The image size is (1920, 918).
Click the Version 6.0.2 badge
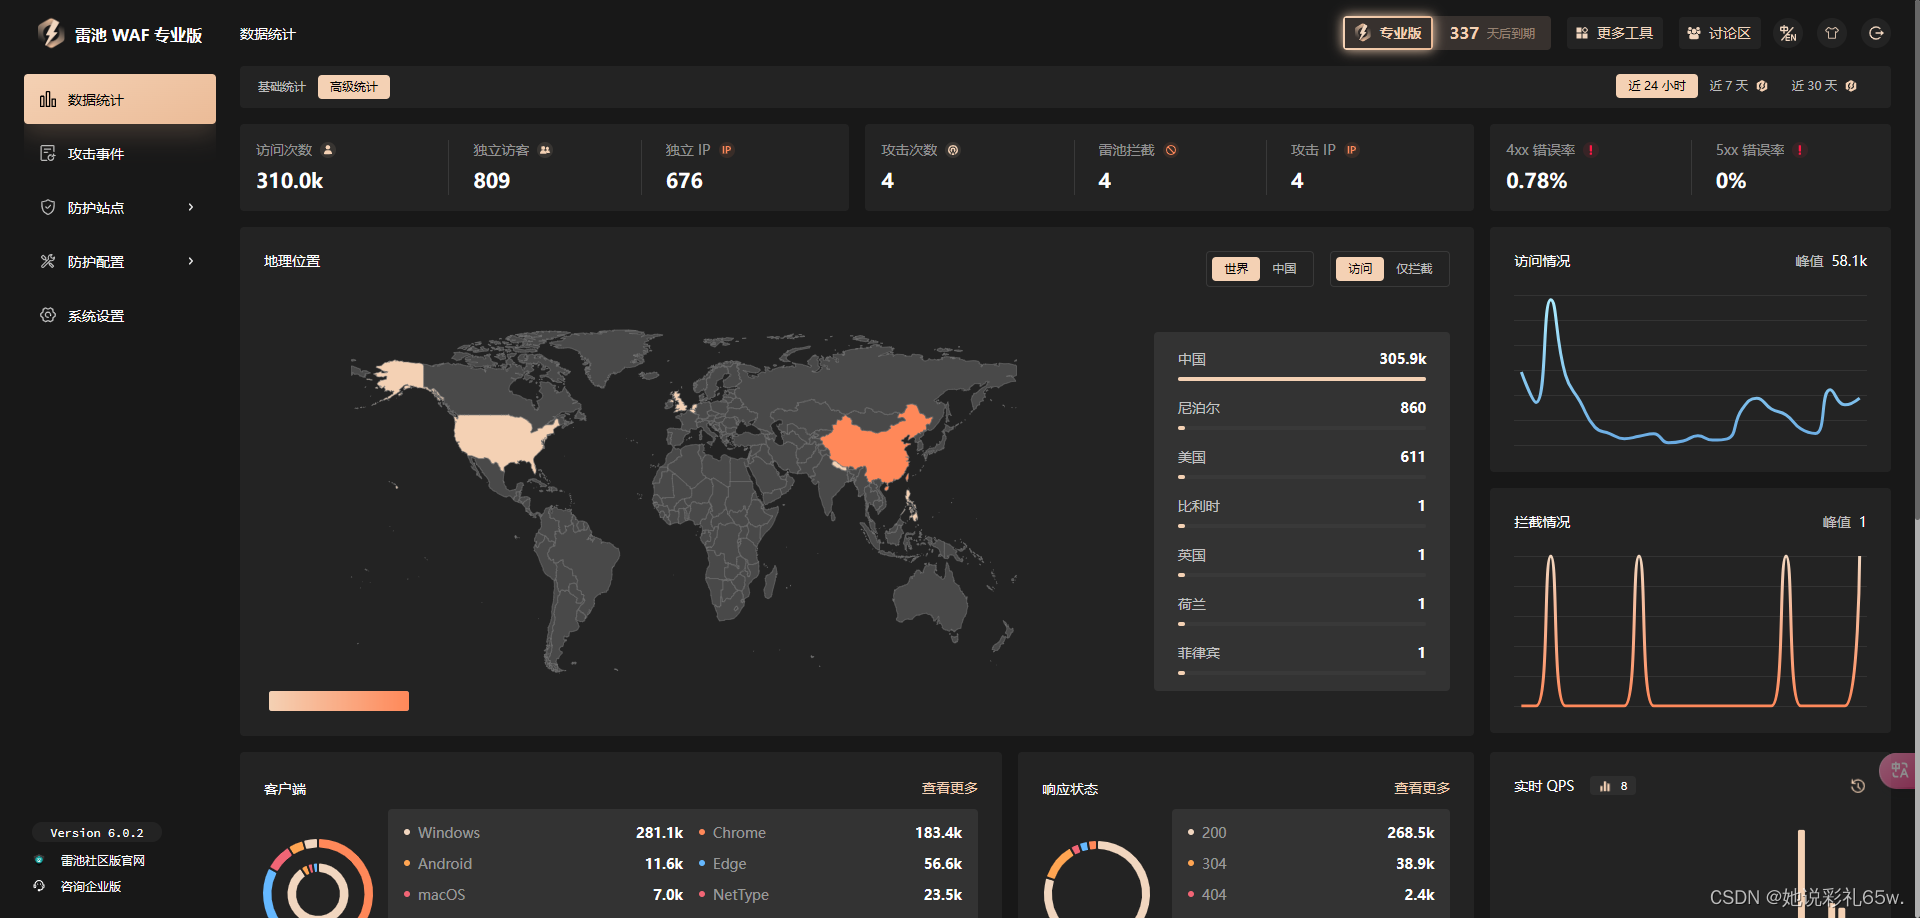[x=97, y=832]
